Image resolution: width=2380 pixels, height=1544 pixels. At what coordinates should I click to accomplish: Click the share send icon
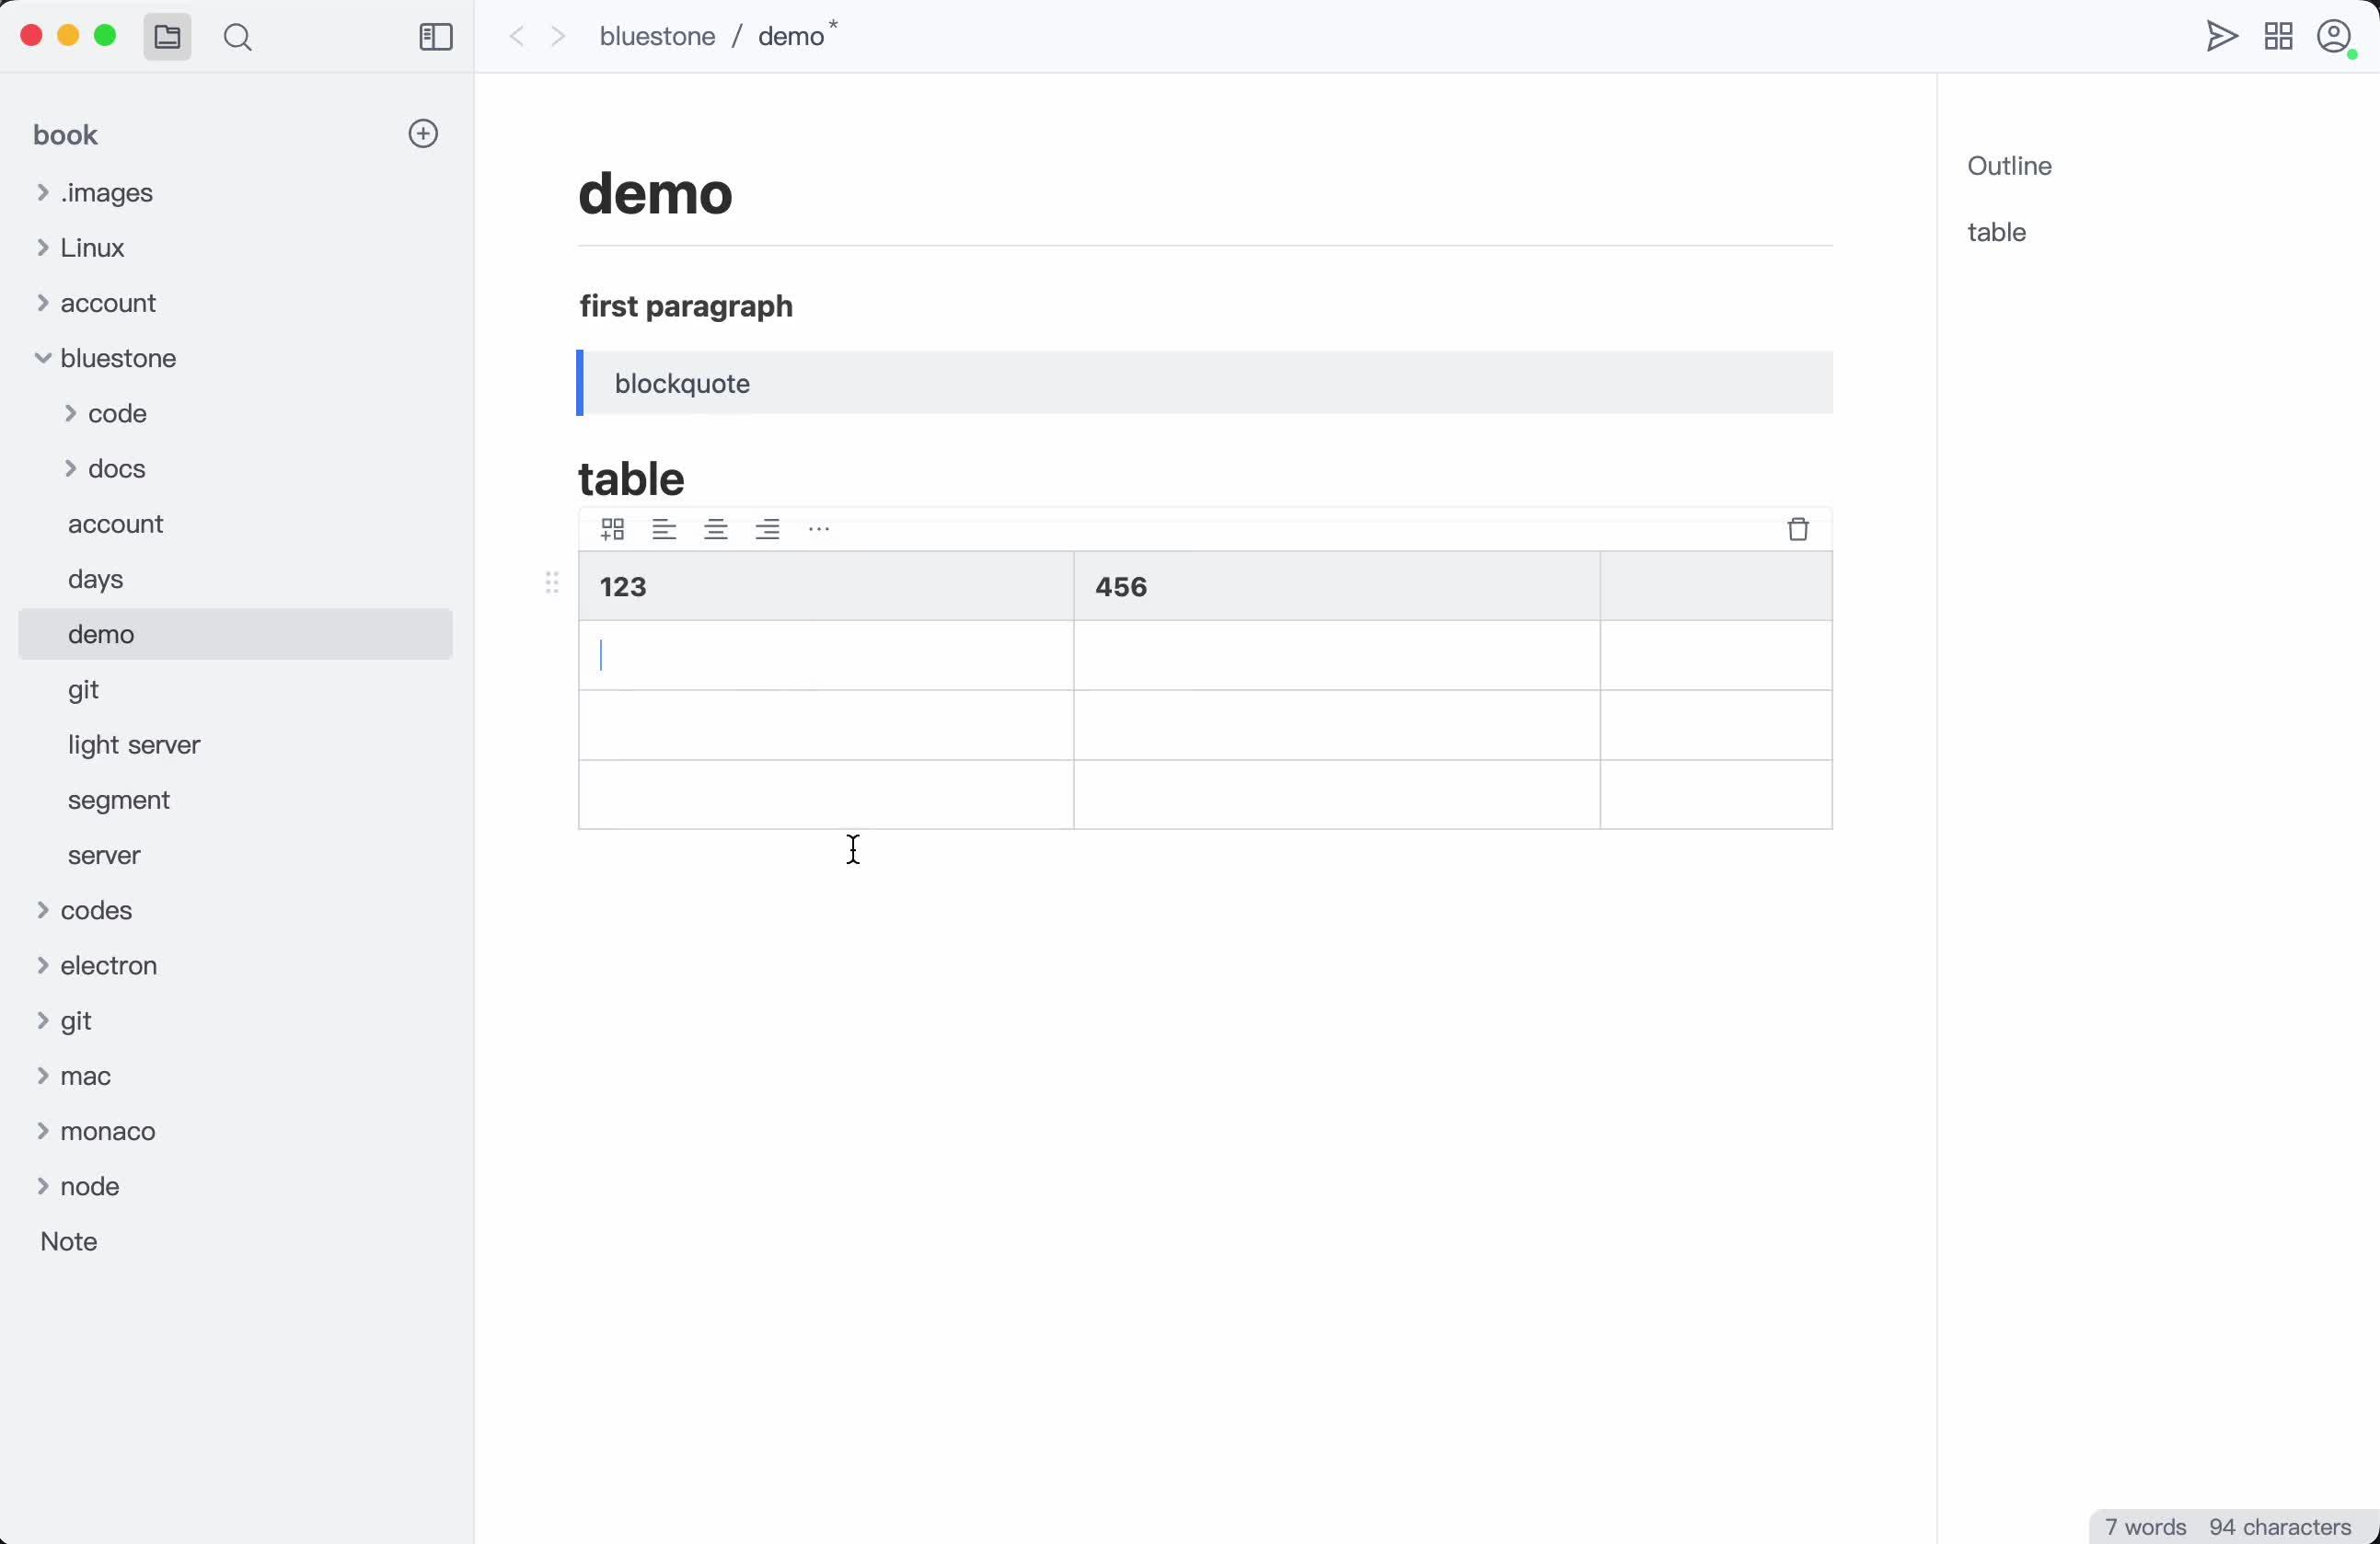coord(2221,37)
